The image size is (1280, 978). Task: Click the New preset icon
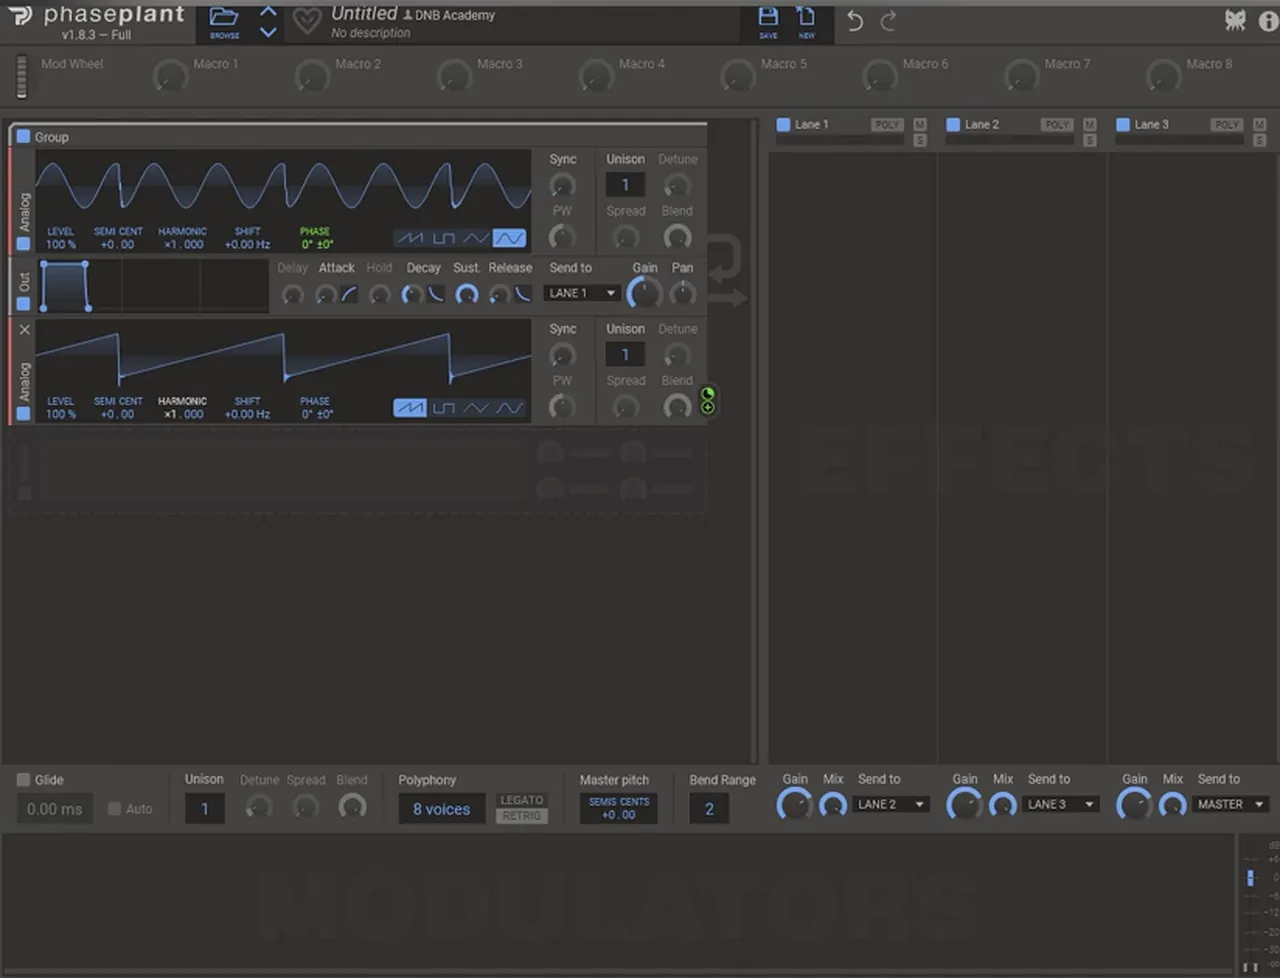(x=806, y=17)
